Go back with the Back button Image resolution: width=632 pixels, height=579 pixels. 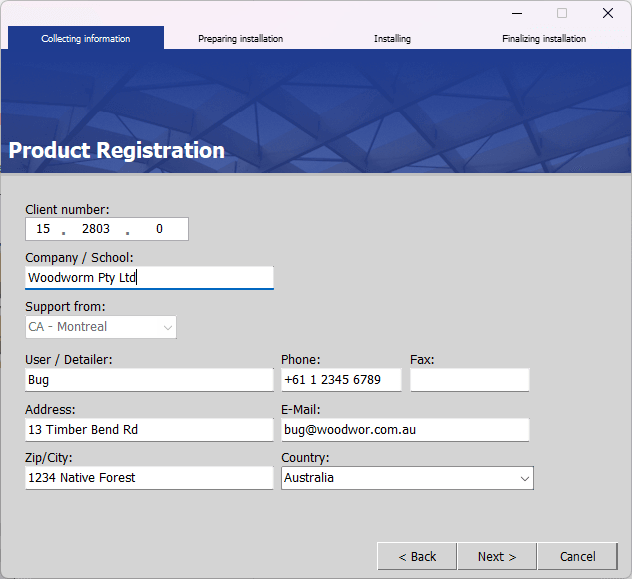[x=417, y=556]
